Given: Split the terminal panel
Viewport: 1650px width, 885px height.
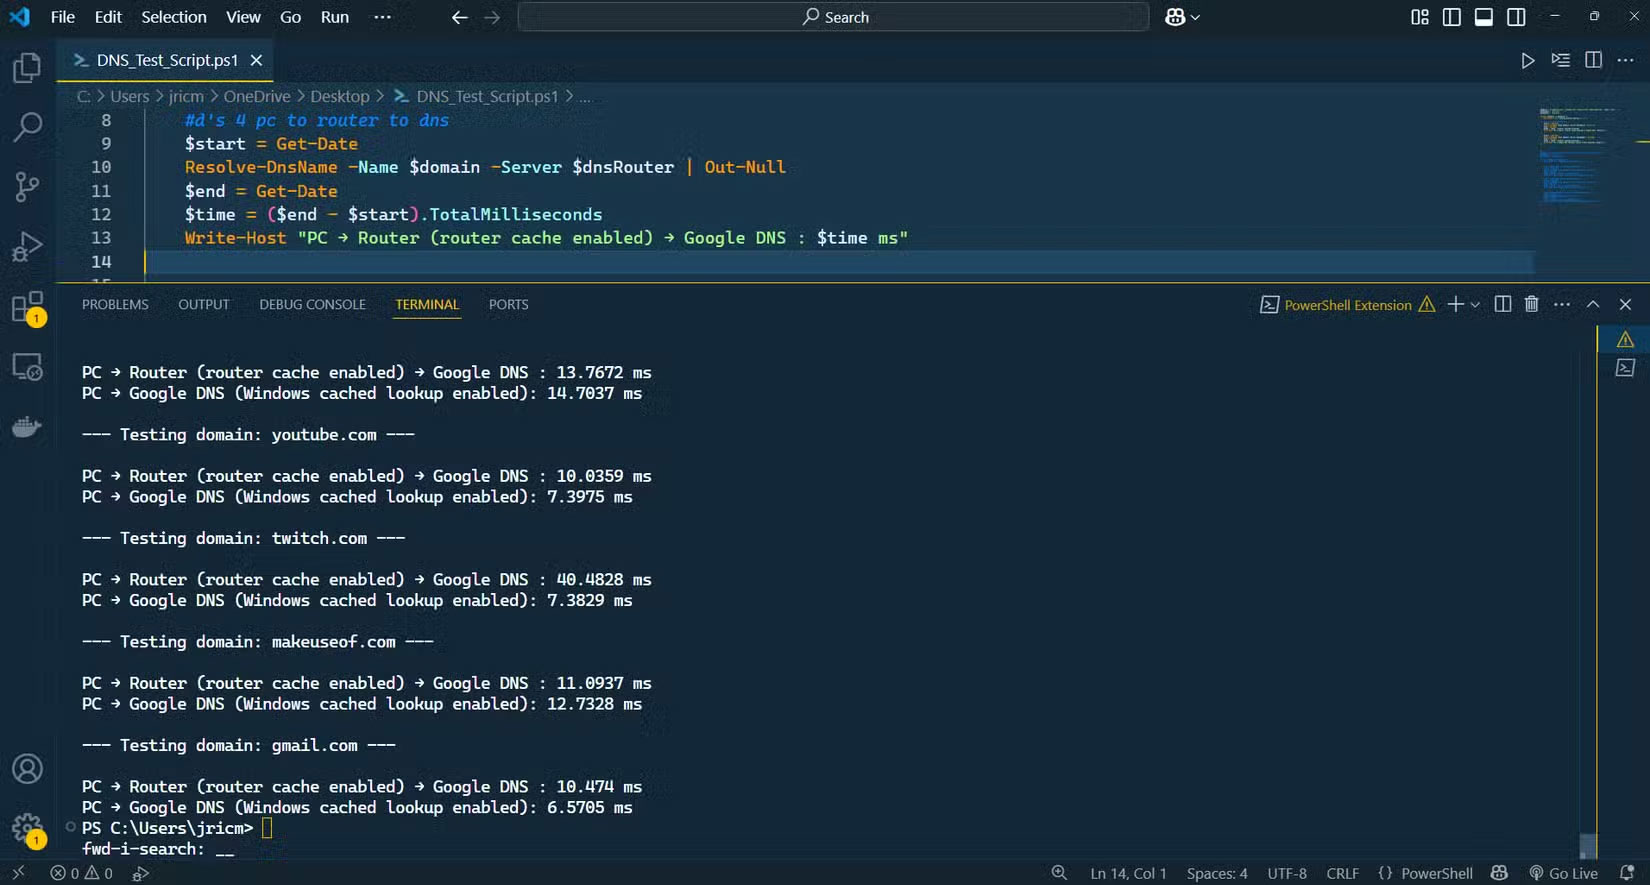Looking at the screenshot, I should pyautogui.click(x=1502, y=304).
